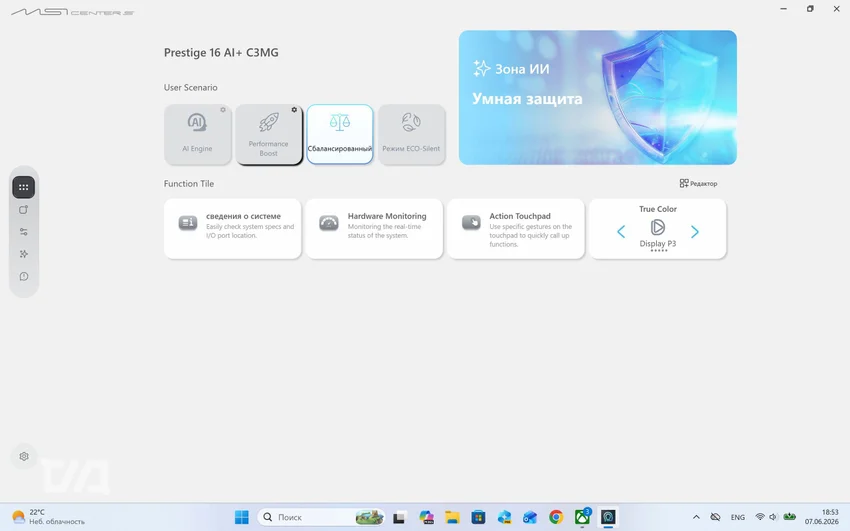Switch True Color to next mode
Viewport: 850px width, 531px height.
coord(694,232)
